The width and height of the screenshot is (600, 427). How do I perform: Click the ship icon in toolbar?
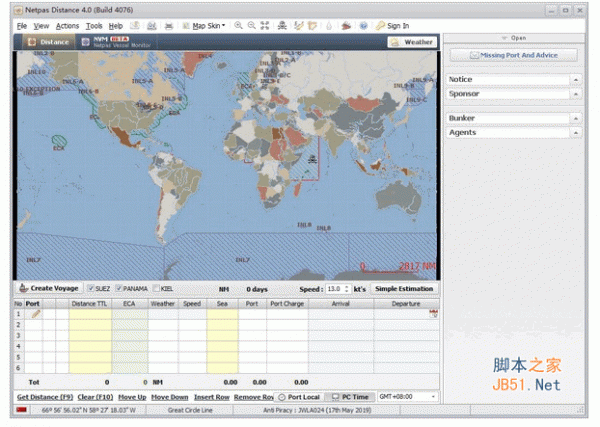tap(346, 26)
